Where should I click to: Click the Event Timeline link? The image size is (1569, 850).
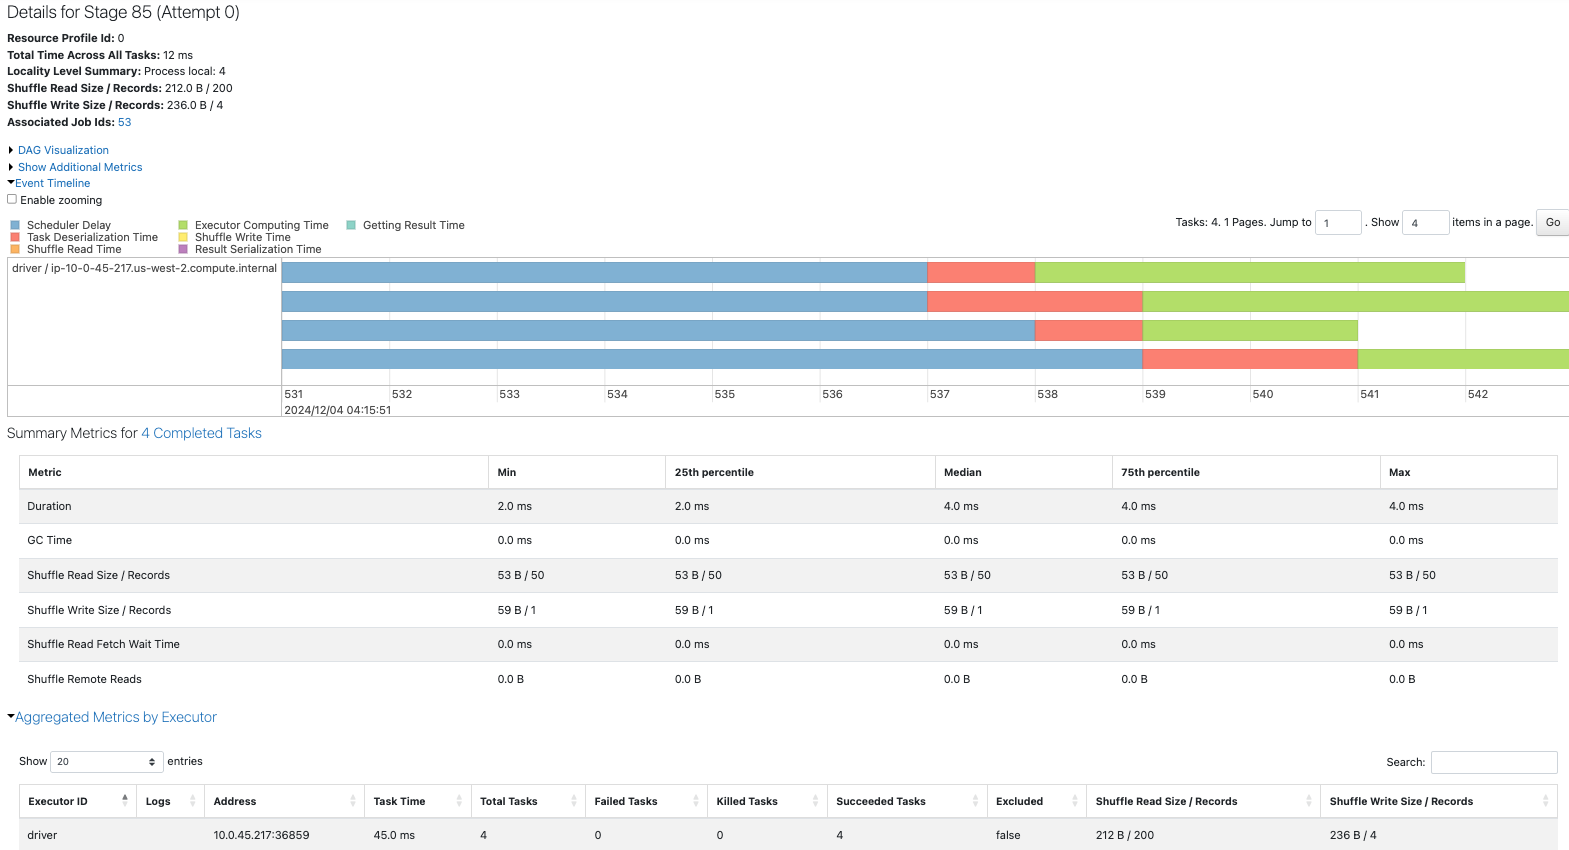click(52, 183)
